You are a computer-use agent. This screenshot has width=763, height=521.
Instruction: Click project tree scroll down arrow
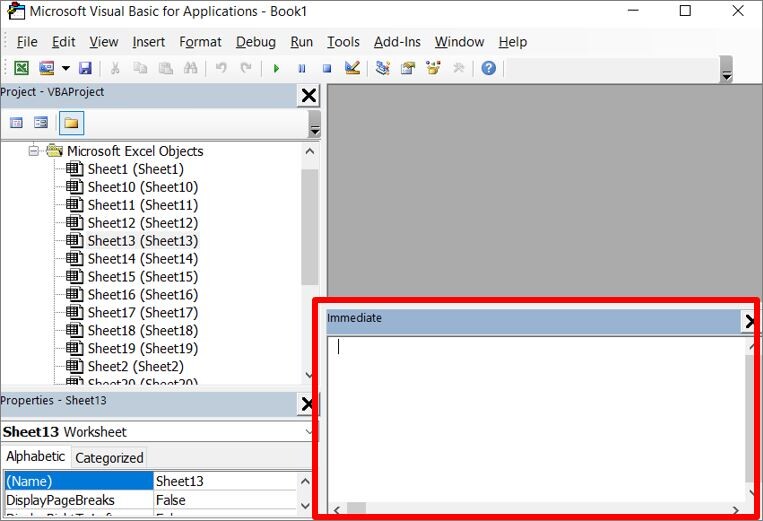click(x=309, y=375)
